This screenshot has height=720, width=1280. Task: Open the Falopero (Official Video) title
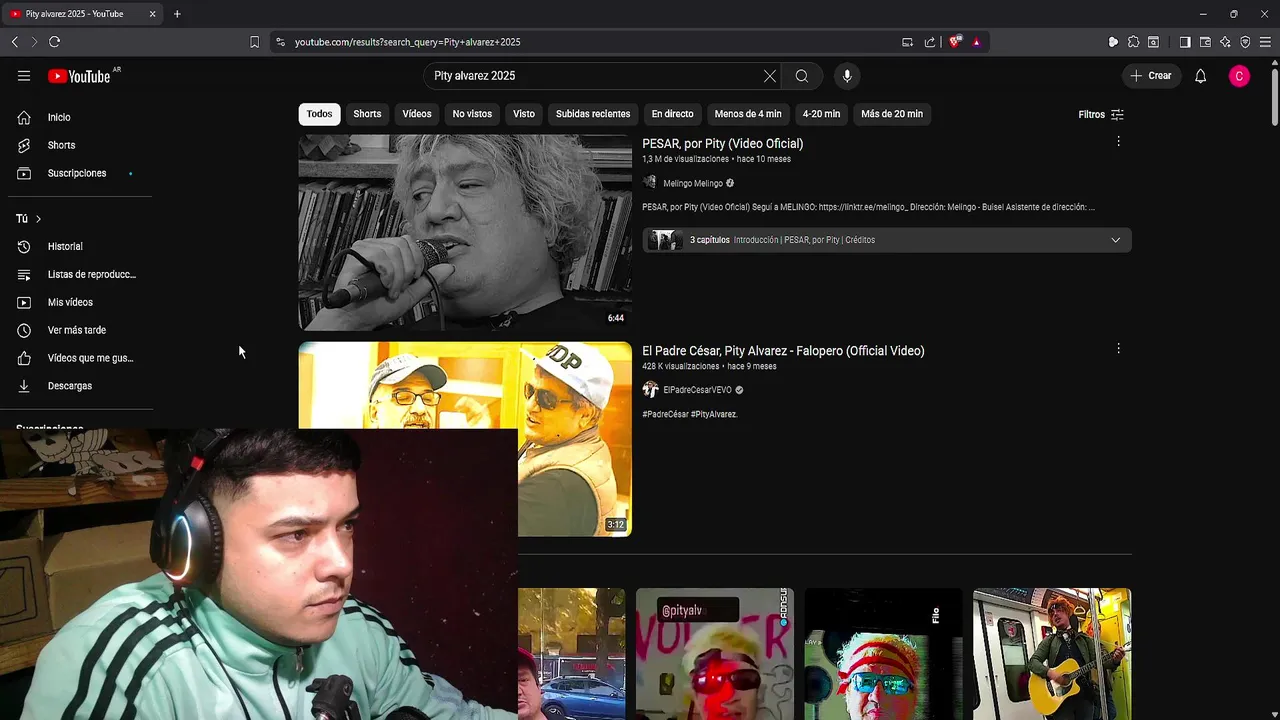click(783, 351)
